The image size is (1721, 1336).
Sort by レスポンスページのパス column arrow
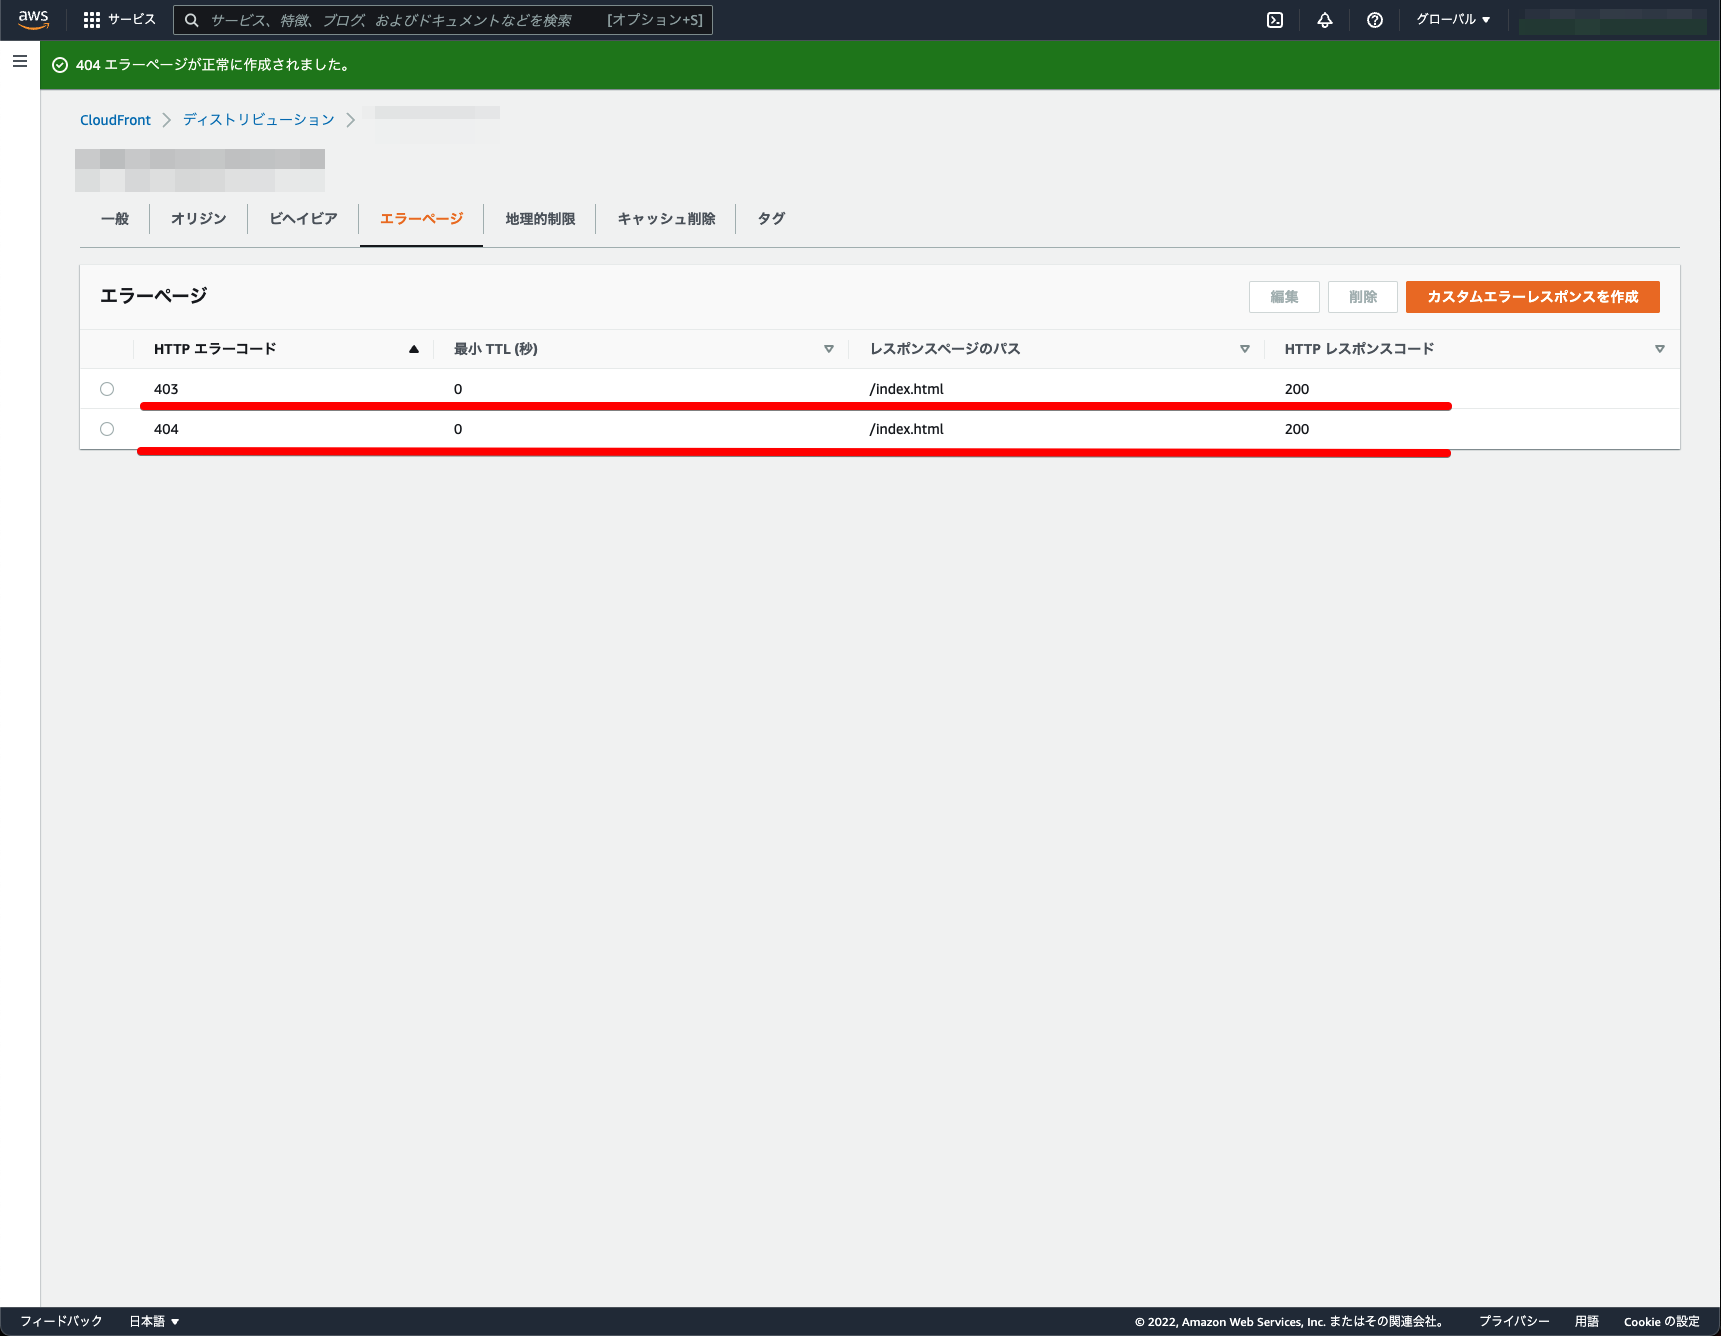tap(1245, 349)
